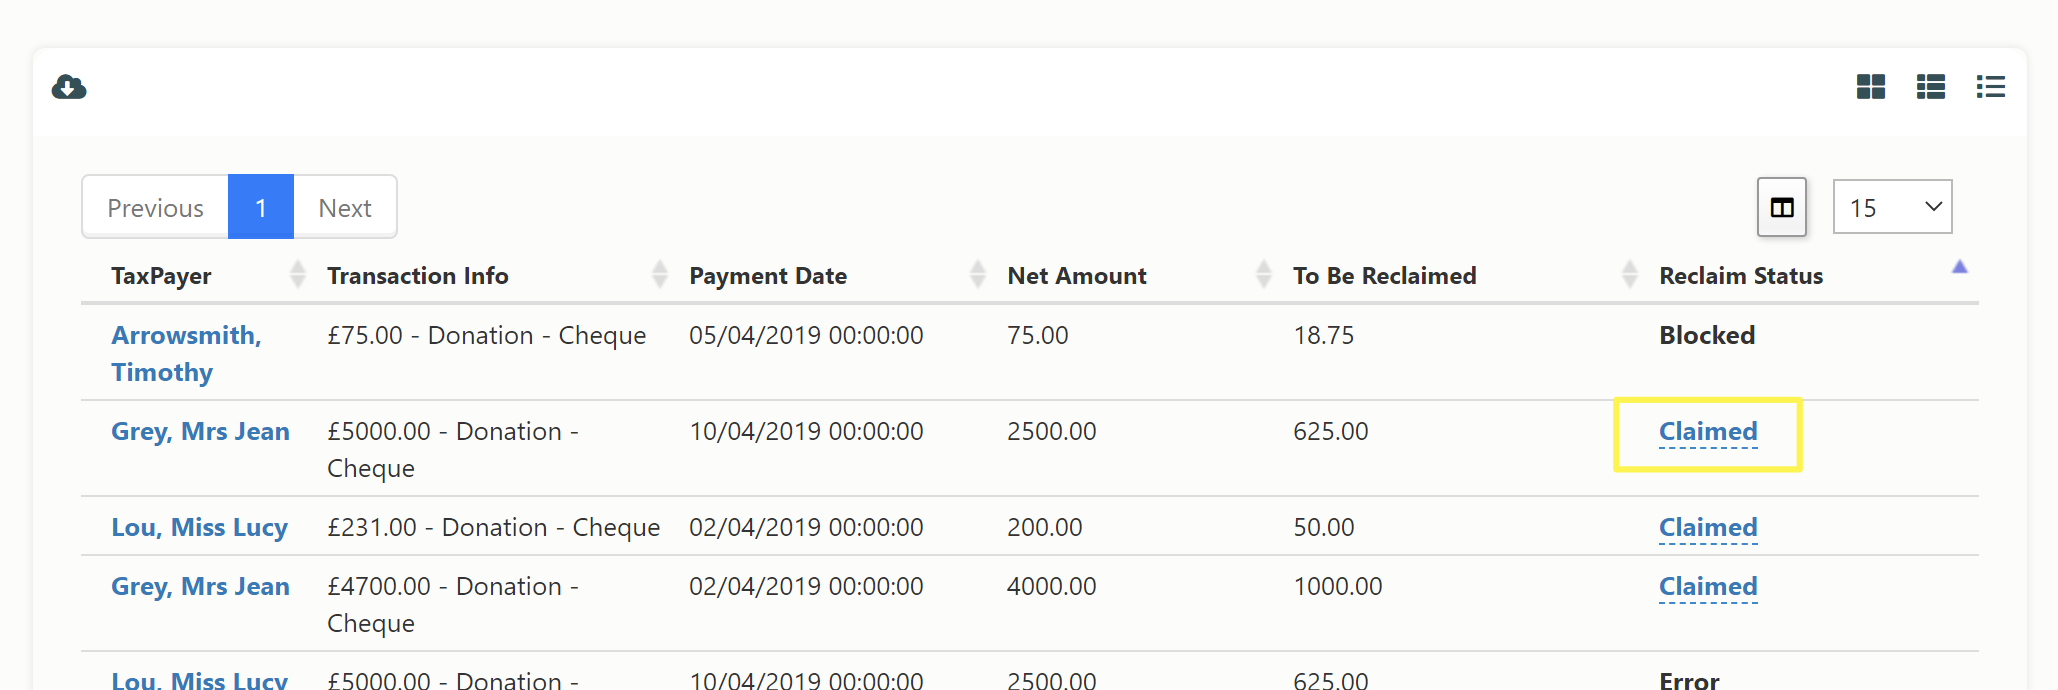Click to be reclaimed value 1000.00

(x=1338, y=587)
